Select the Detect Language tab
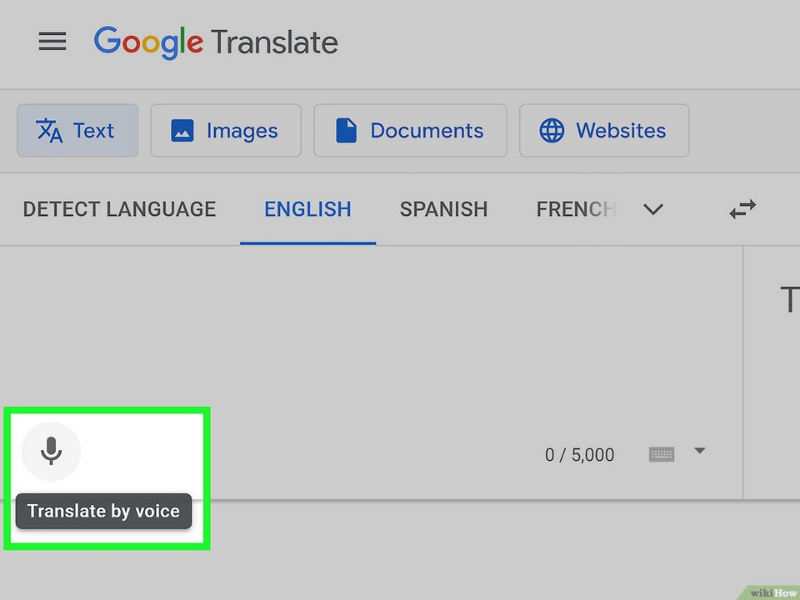The height and width of the screenshot is (600, 800). click(119, 209)
